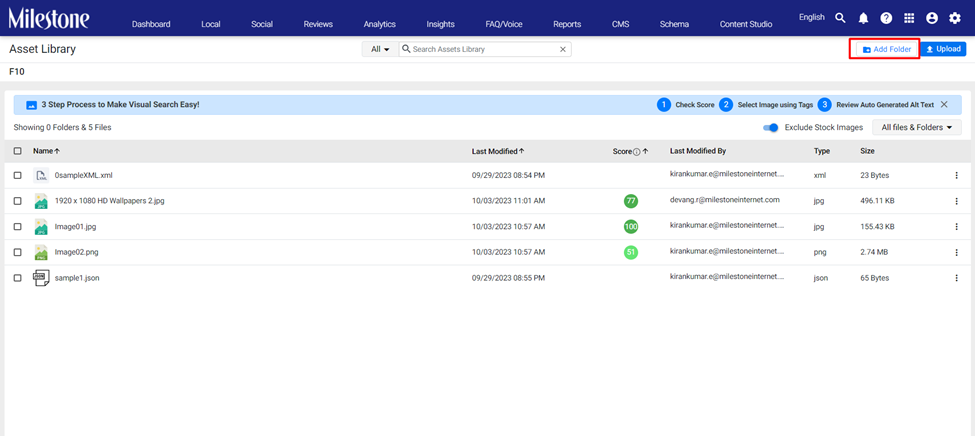Open the search icon in top navigation
This screenshot has width=975, height=436.
point(840,18)
